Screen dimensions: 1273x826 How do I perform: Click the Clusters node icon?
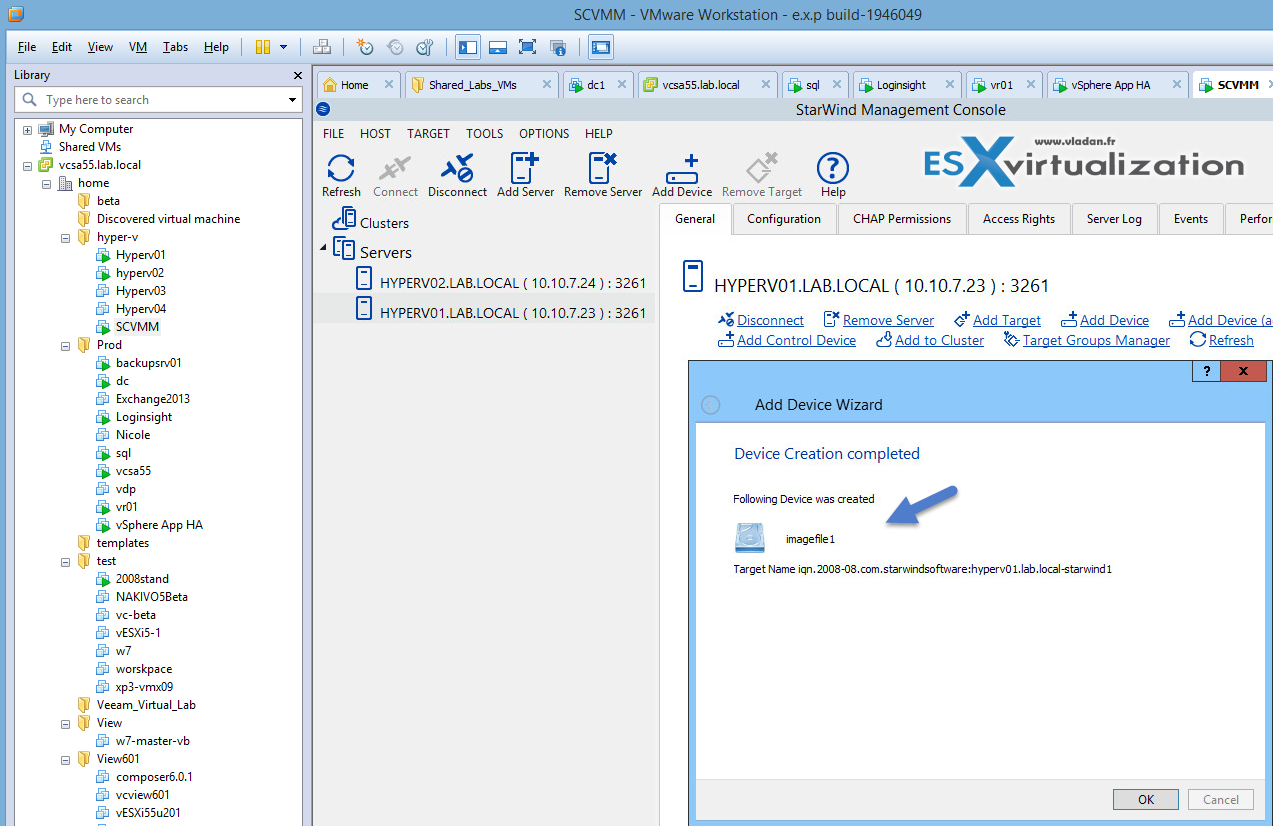345,219
